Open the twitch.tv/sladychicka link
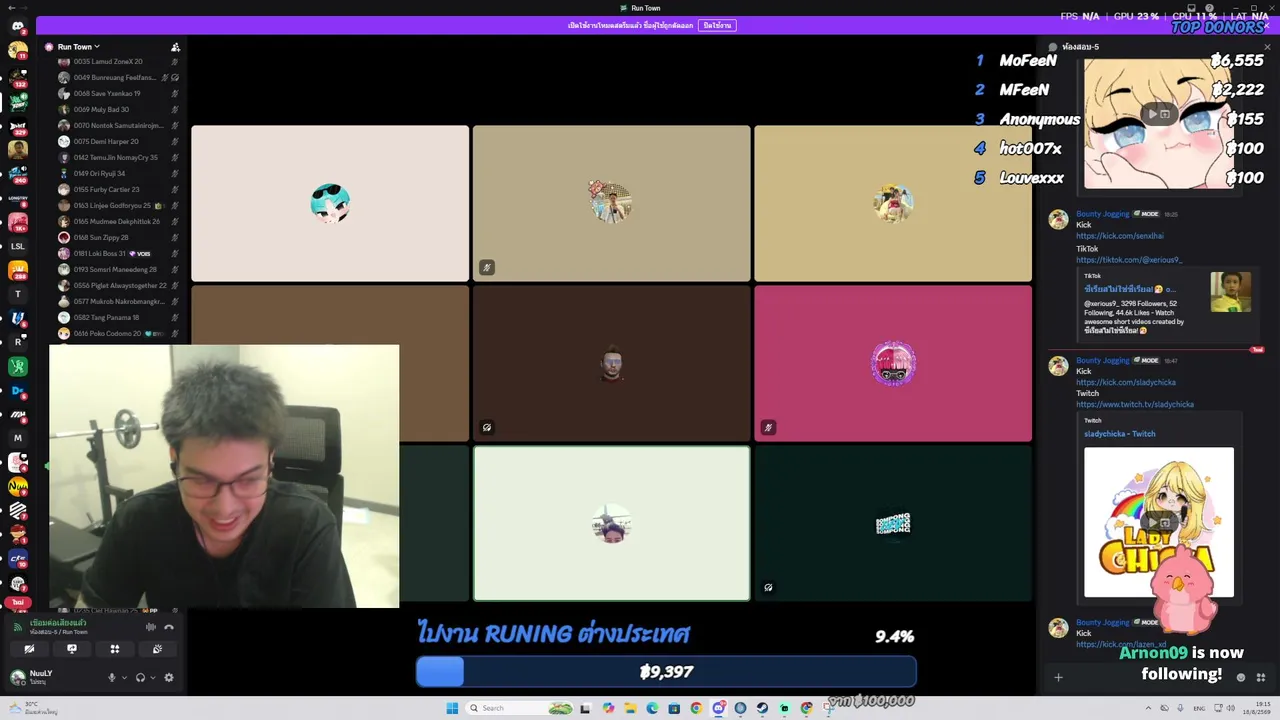 click(1135, 404)
